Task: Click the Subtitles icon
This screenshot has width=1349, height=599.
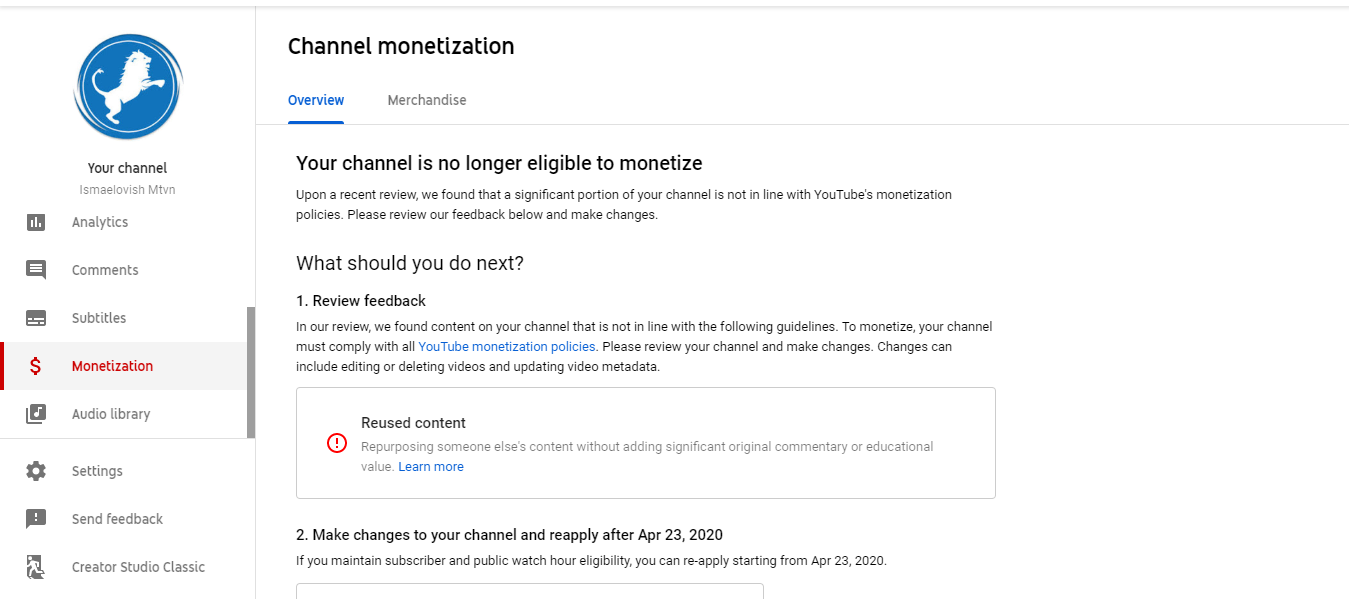Action: pyautogui.click(x=36, y=318)
